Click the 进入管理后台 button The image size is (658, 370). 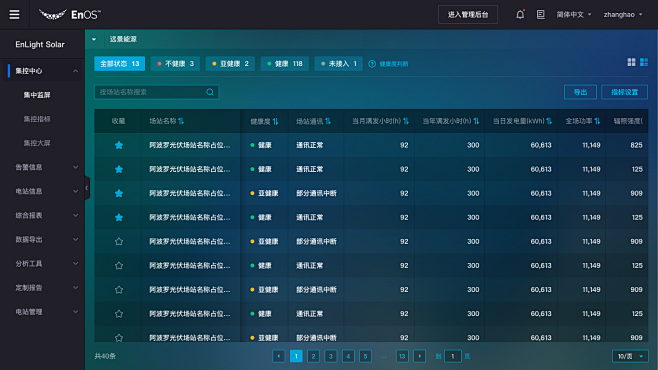[x=468, y=15]
